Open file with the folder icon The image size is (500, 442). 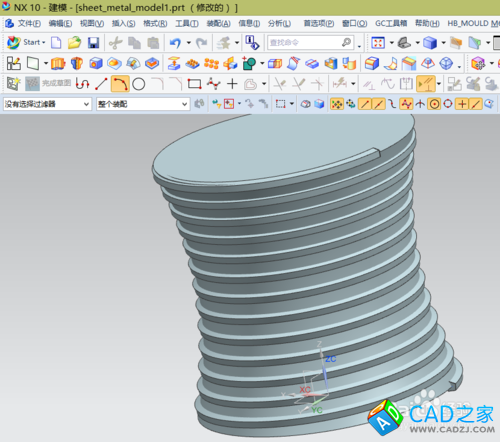[x=74, y=43]
